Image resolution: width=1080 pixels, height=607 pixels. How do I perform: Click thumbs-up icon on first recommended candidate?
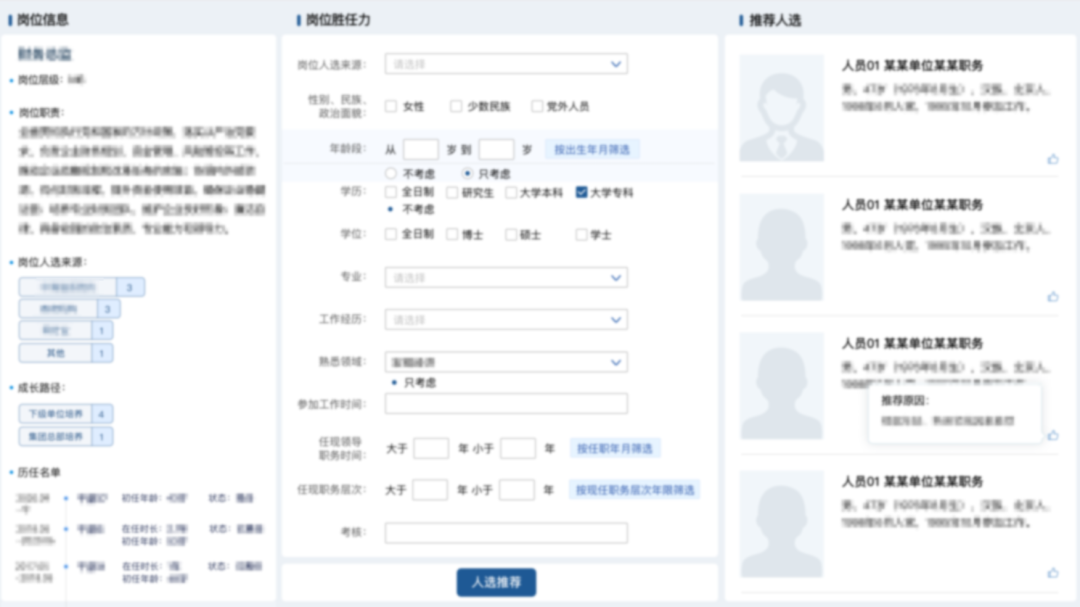pyautogui.click(x=1052, y=159)
